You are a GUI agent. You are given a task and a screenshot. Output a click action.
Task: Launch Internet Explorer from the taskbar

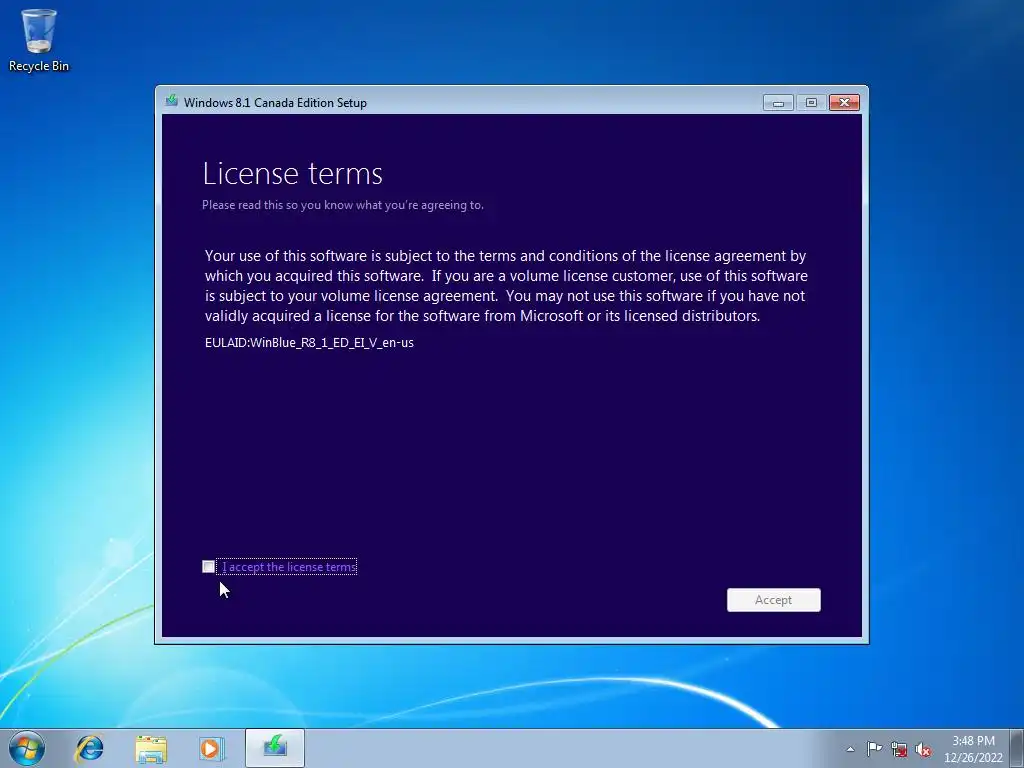point(89,748)
